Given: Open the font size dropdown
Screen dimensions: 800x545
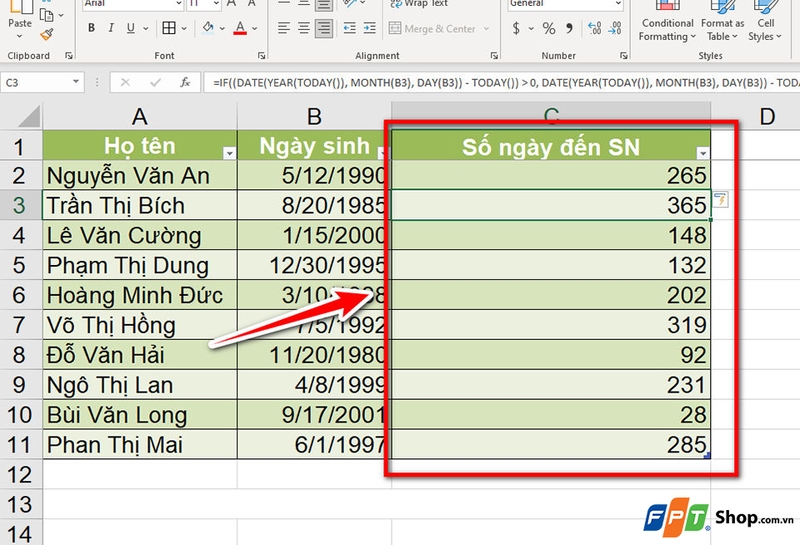Looking at the screenshot, I should (x=216, y=4).
